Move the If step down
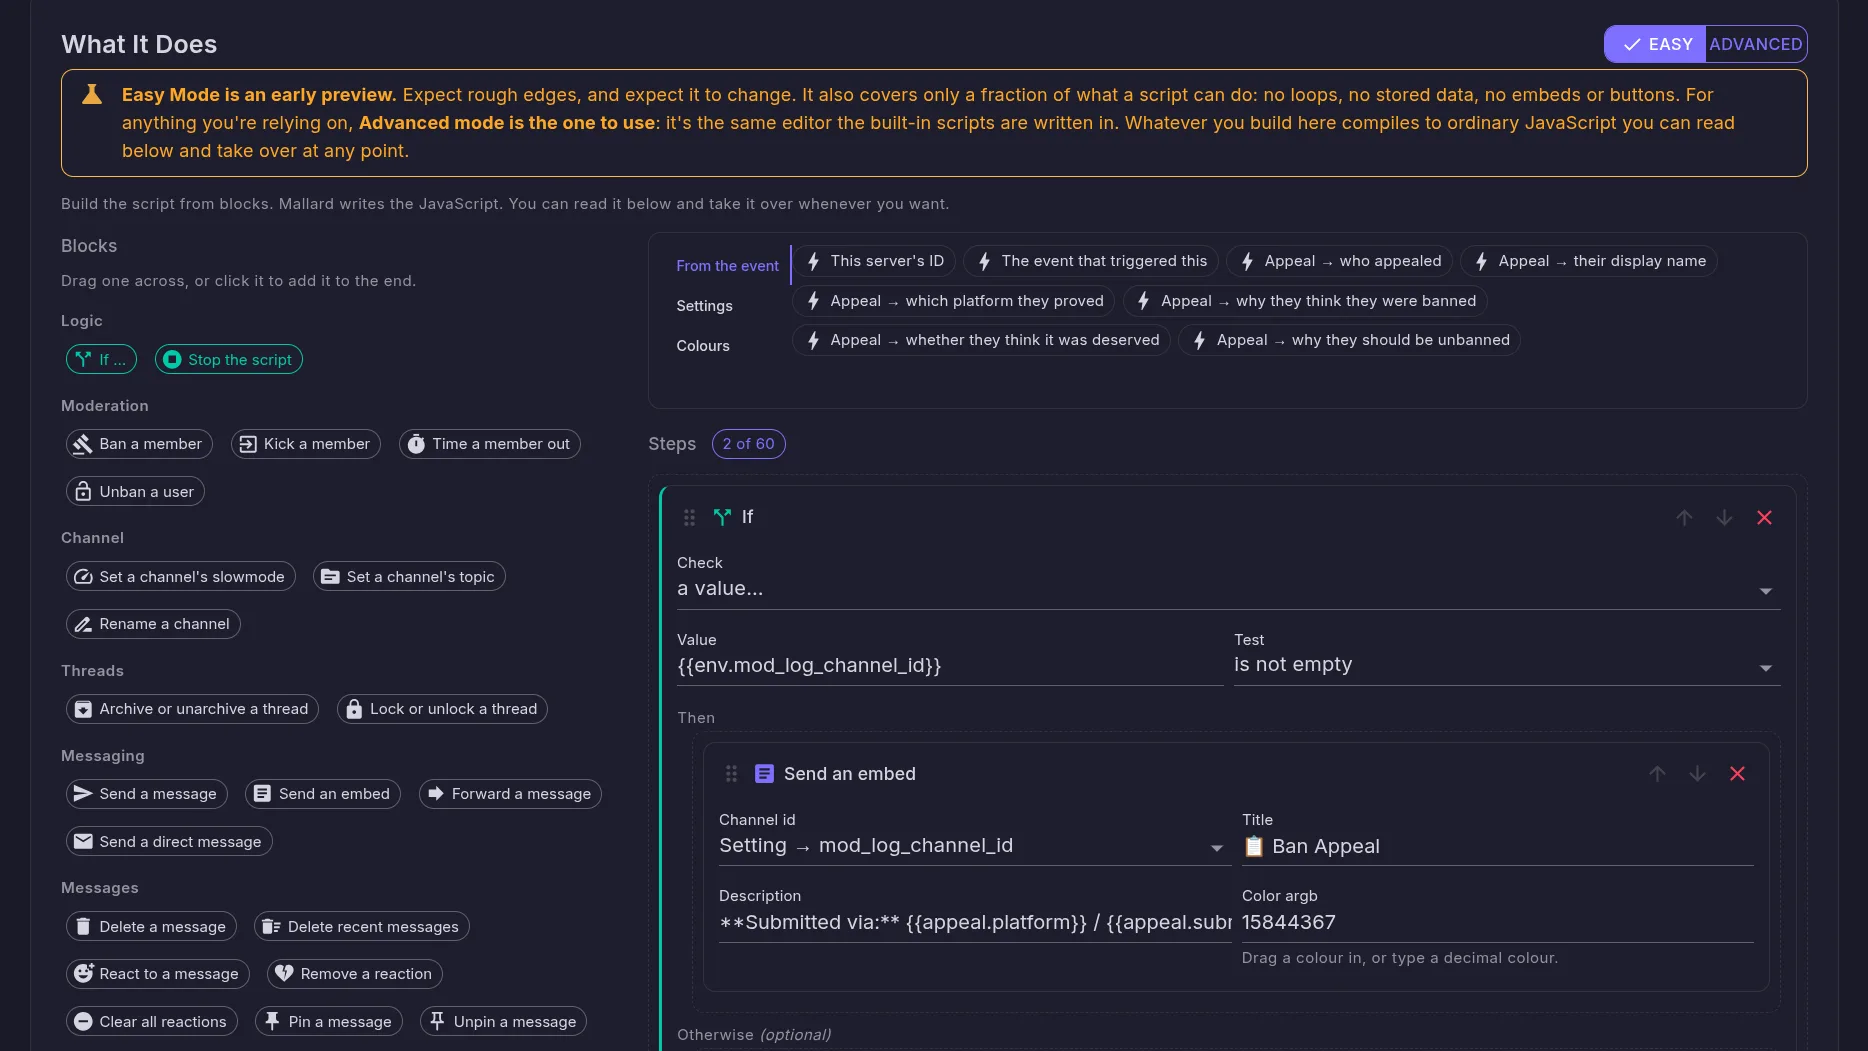The image size is (1868, 1051). (1724, 518)
